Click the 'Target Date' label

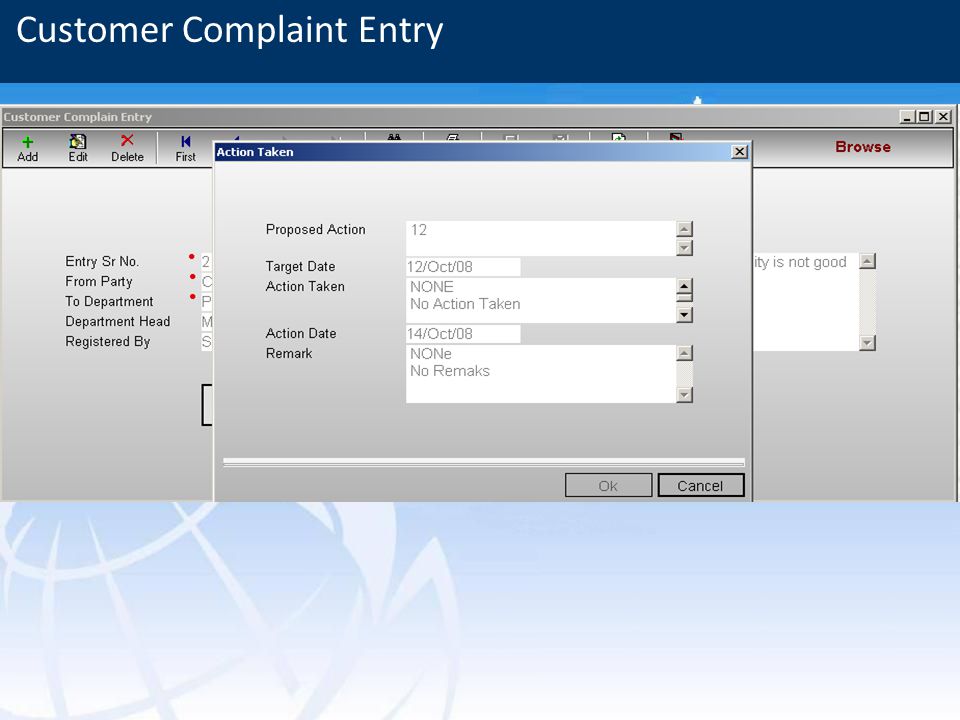click(300, 266)
